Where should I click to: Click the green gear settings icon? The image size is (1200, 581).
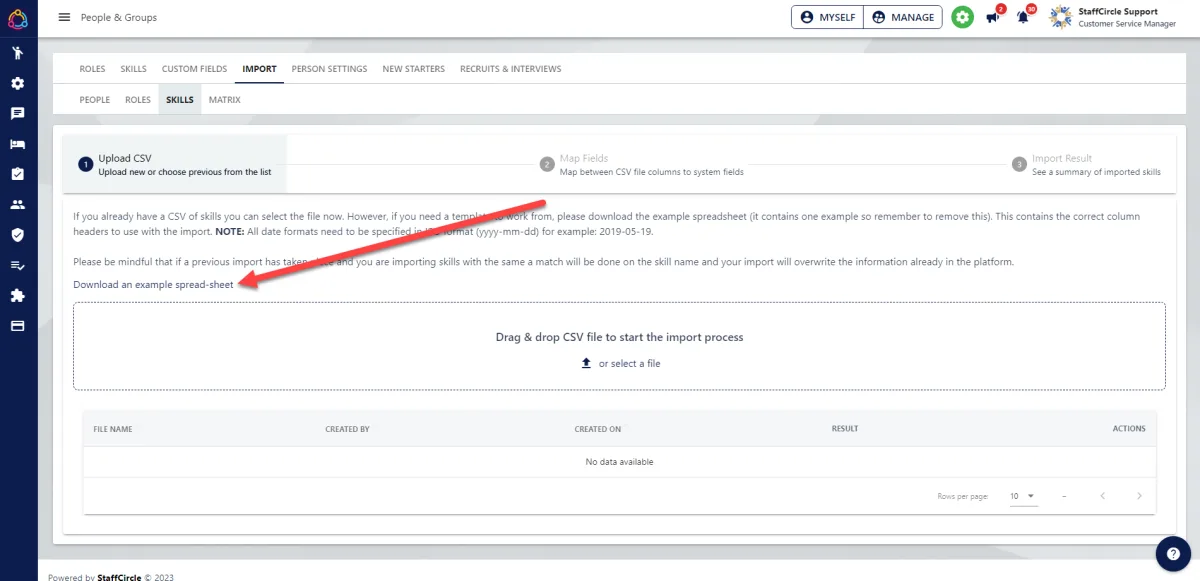[962, 17]
